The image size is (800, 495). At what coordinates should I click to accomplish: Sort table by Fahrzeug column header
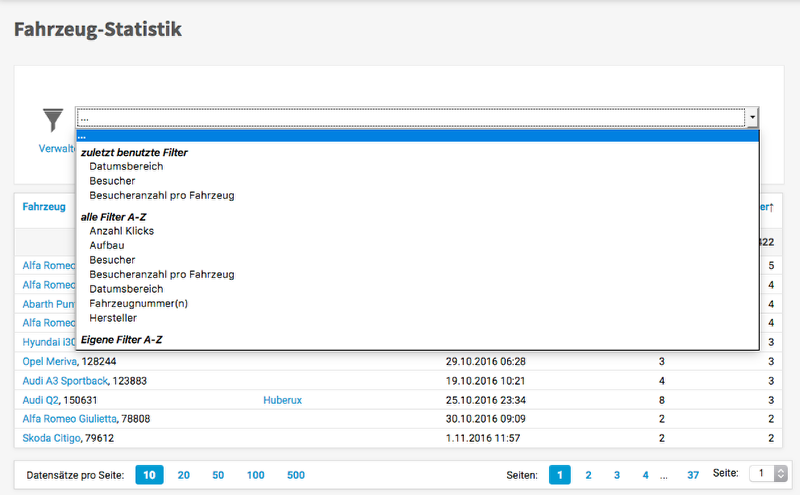click(43, 207)
